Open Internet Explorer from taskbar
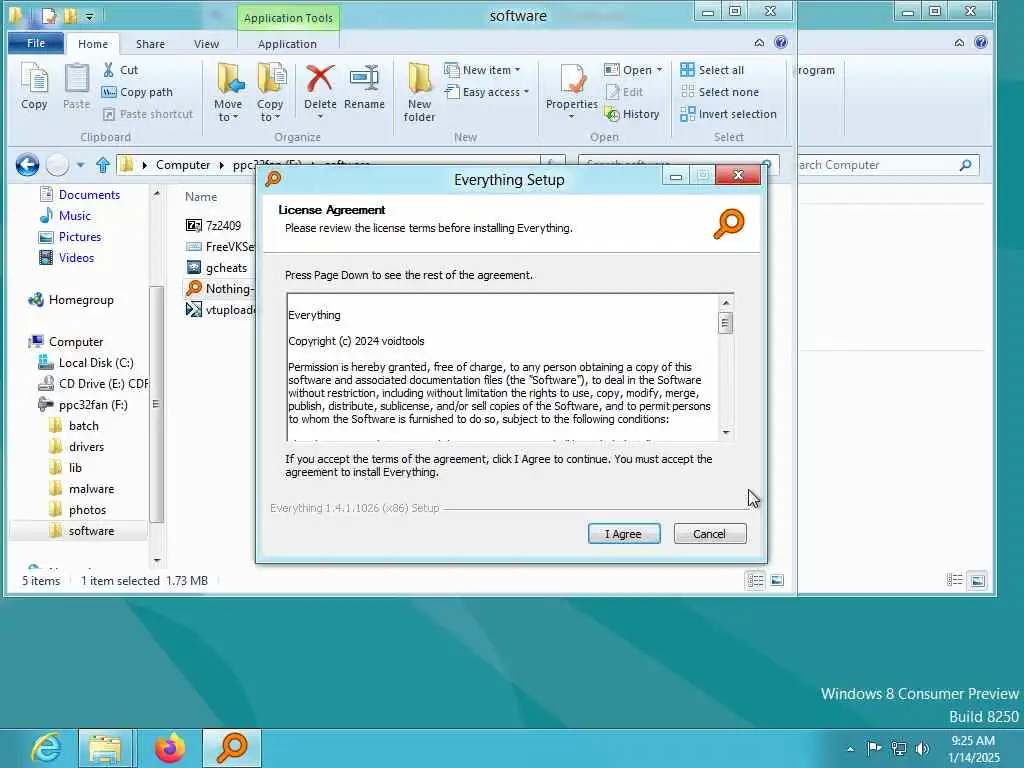 click(46, 748)
